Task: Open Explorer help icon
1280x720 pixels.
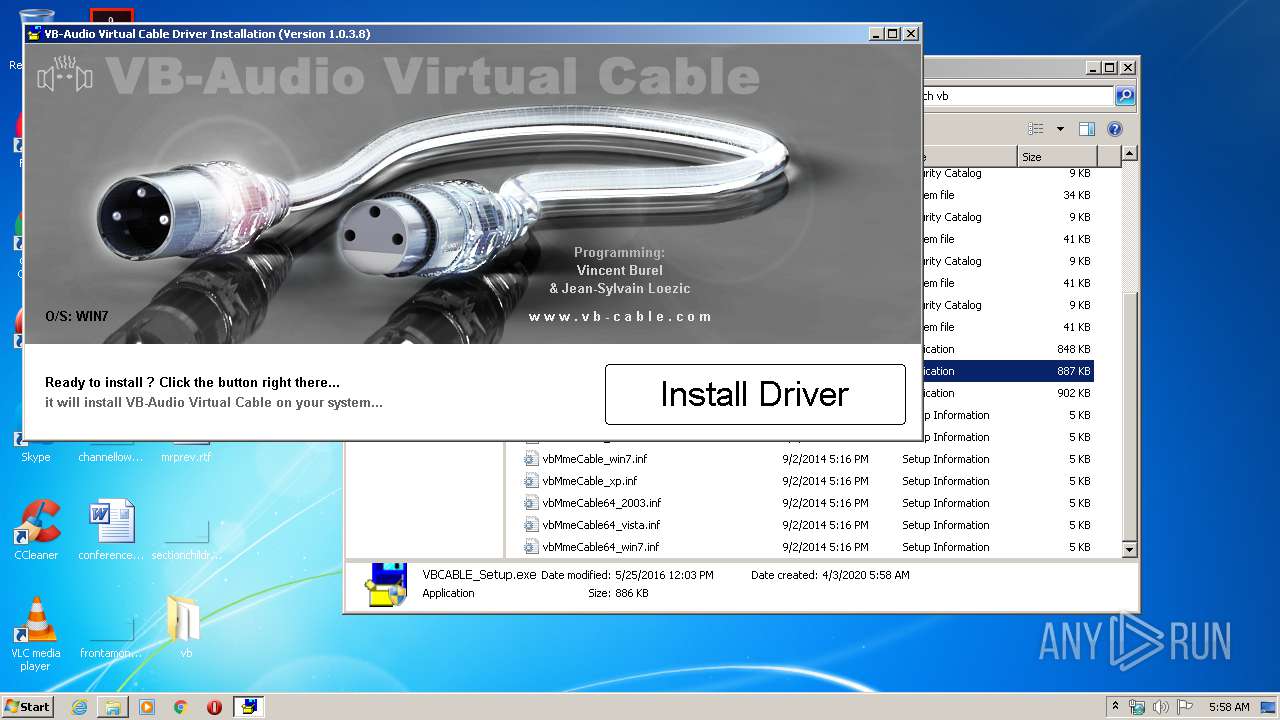Action: tap(1115, 129)
